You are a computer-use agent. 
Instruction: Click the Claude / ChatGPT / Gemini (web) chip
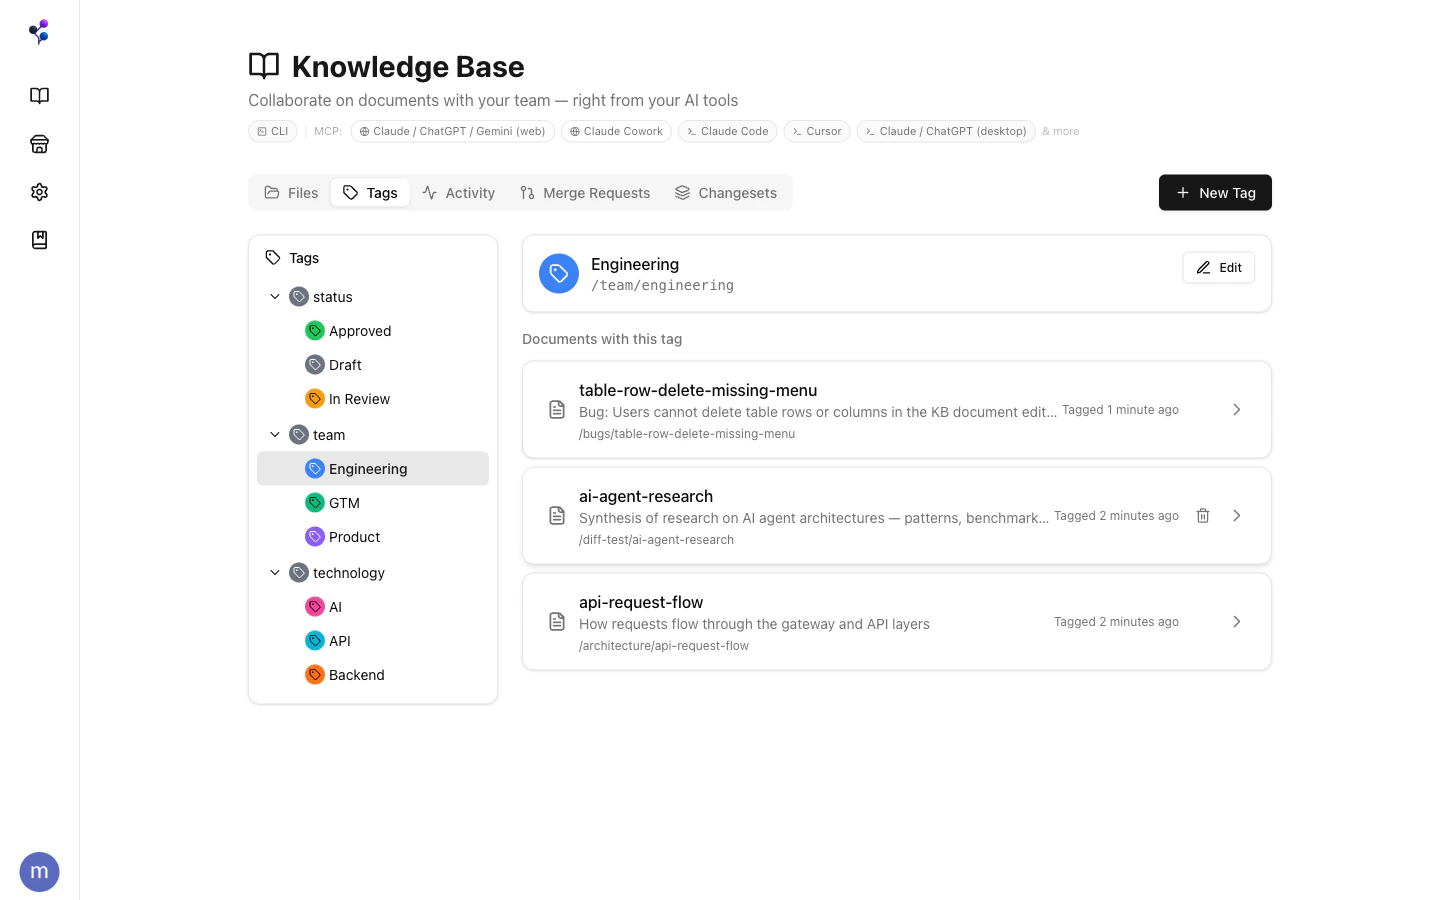[x=453, y=131]
